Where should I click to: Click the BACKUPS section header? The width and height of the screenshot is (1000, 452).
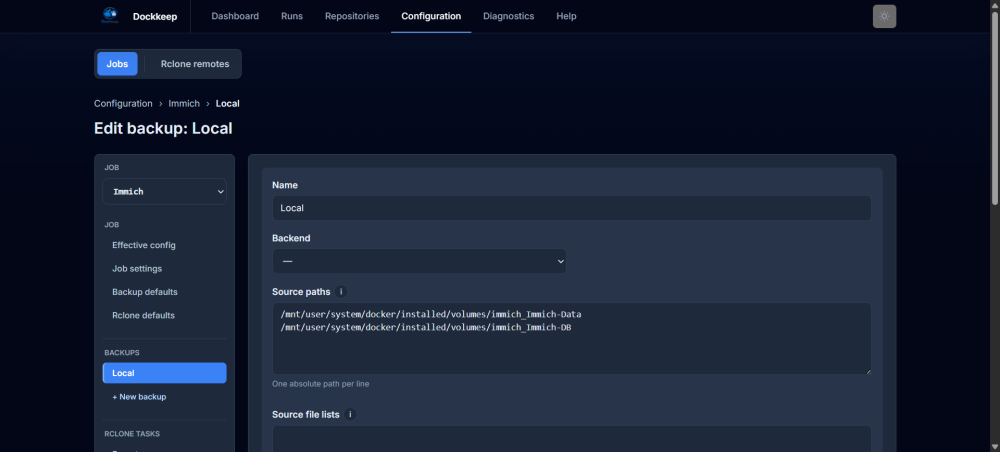[x=122, y=352]
